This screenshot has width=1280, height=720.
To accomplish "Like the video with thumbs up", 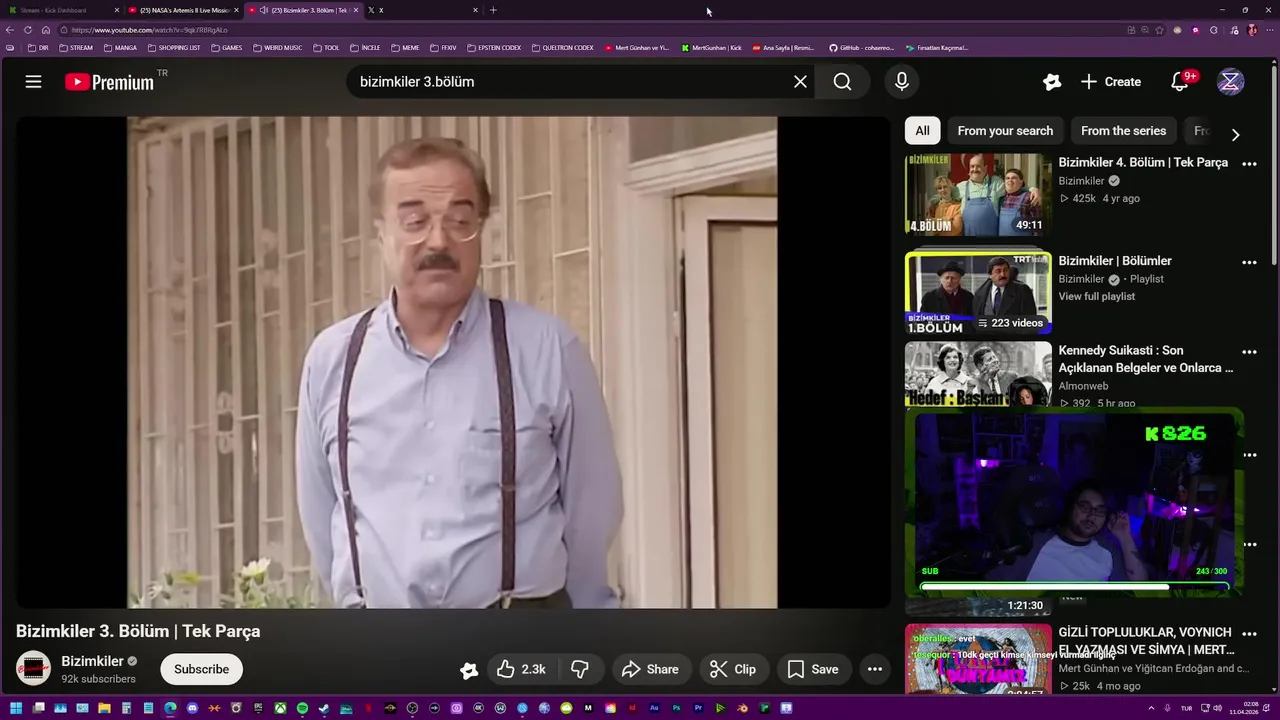I will tap(521, 669).
